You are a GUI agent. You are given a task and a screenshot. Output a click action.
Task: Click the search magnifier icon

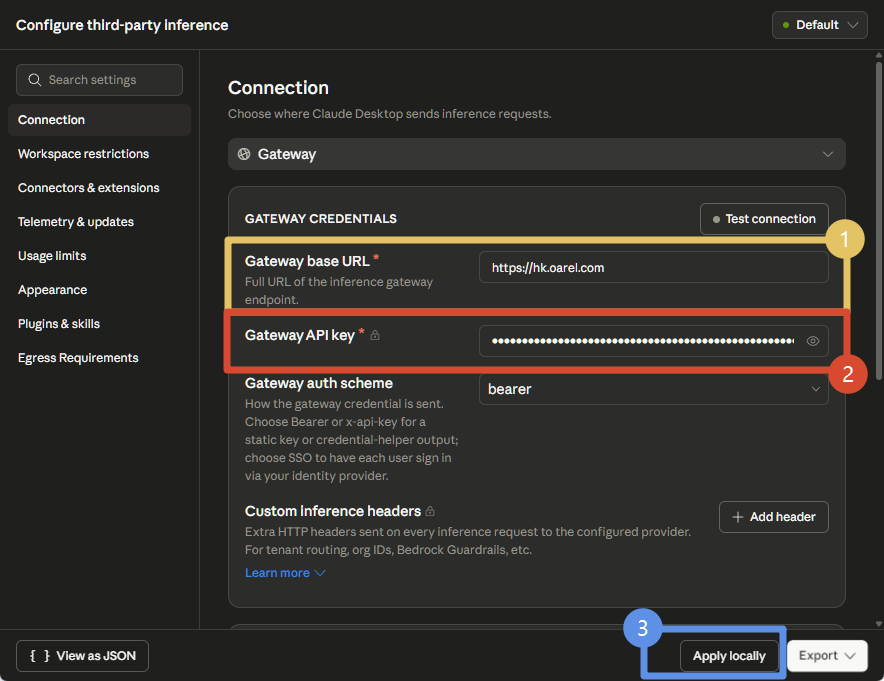click(34, 80)
